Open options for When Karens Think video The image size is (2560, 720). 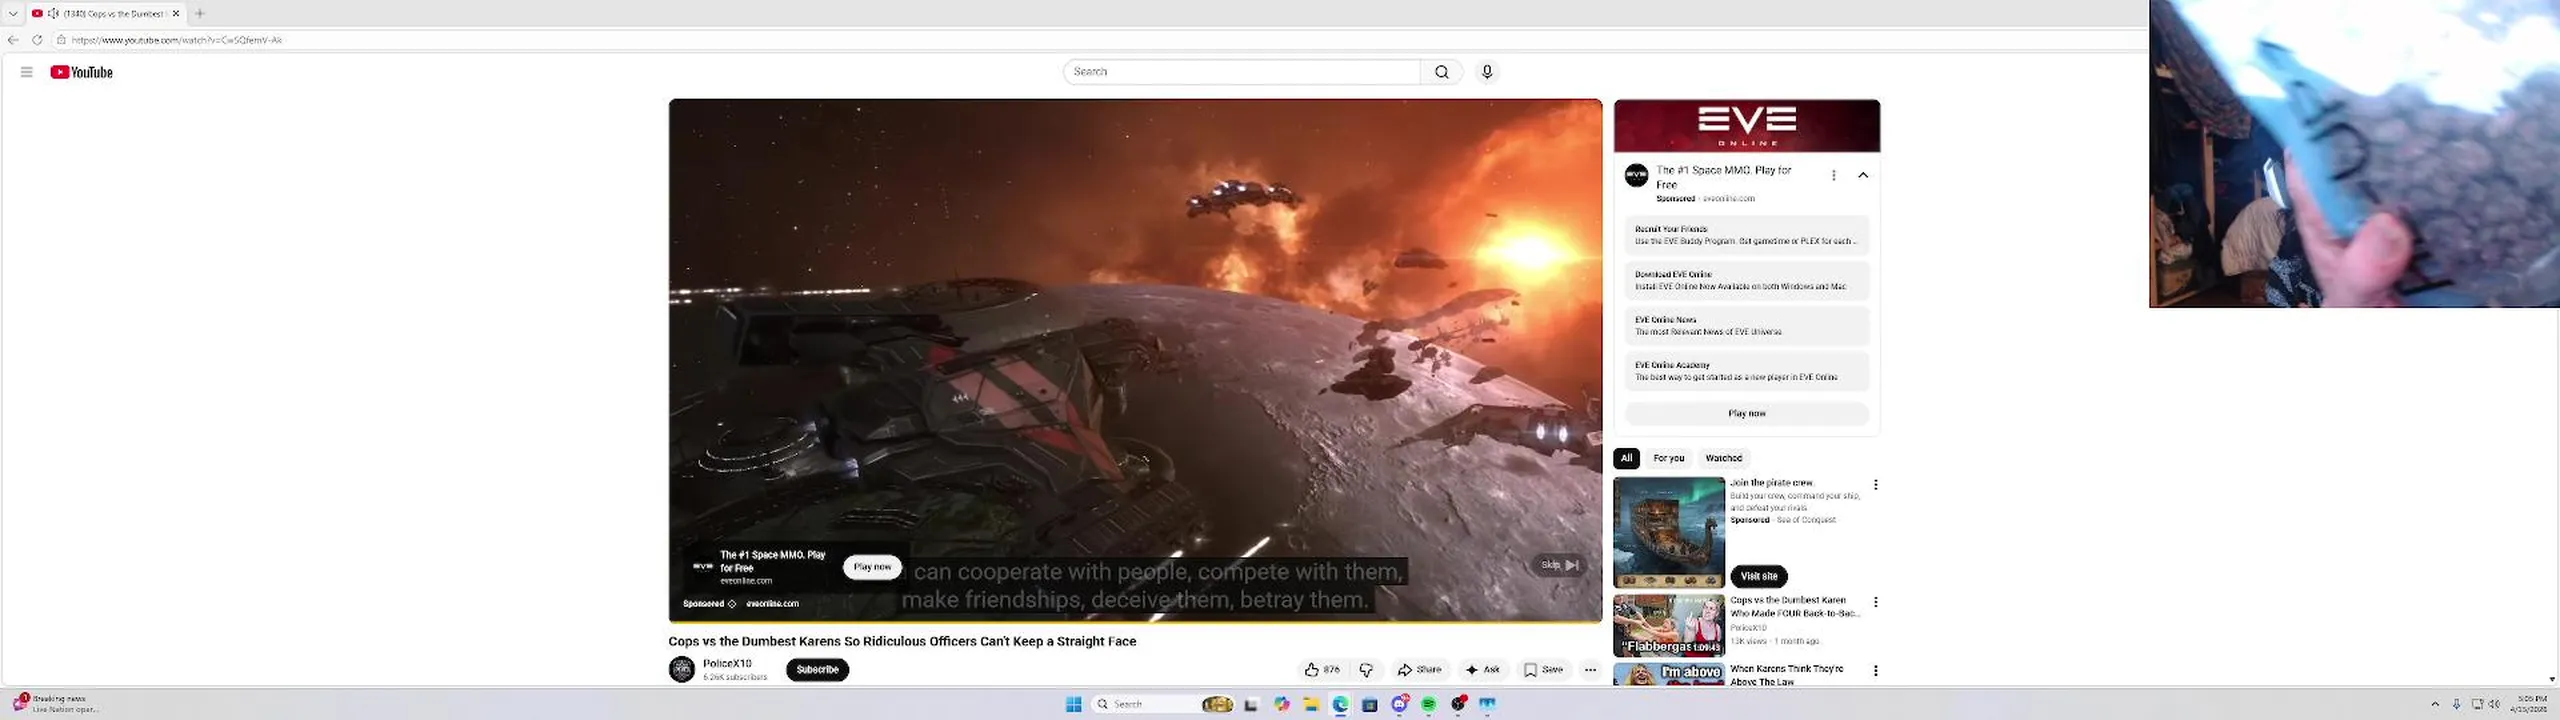1876,671
